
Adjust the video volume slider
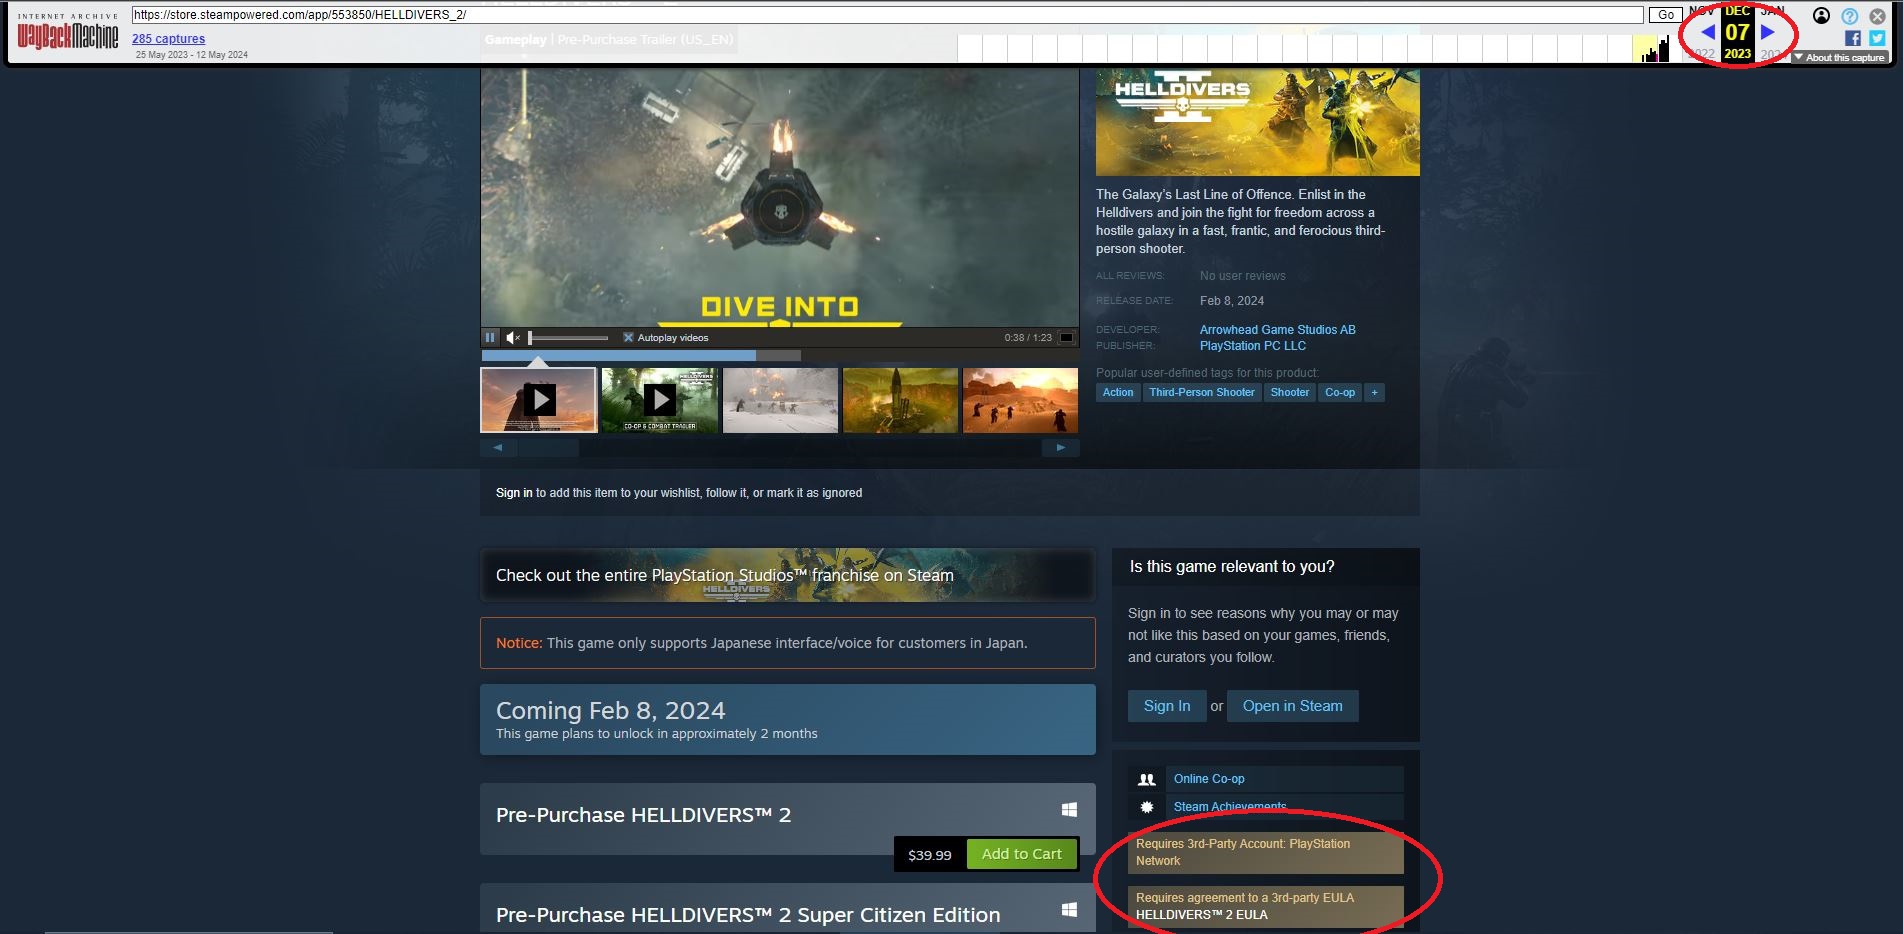(x=568, y=338)
